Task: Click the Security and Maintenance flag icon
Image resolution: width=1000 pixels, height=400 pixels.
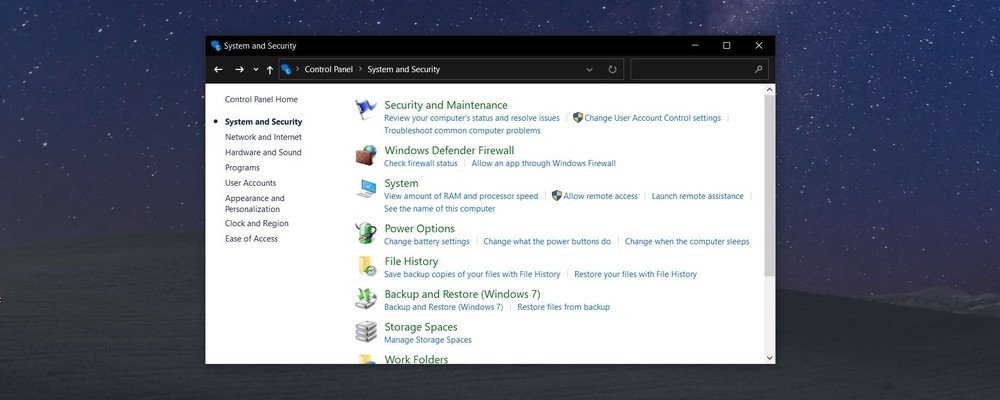Action: tap(365, 110)
